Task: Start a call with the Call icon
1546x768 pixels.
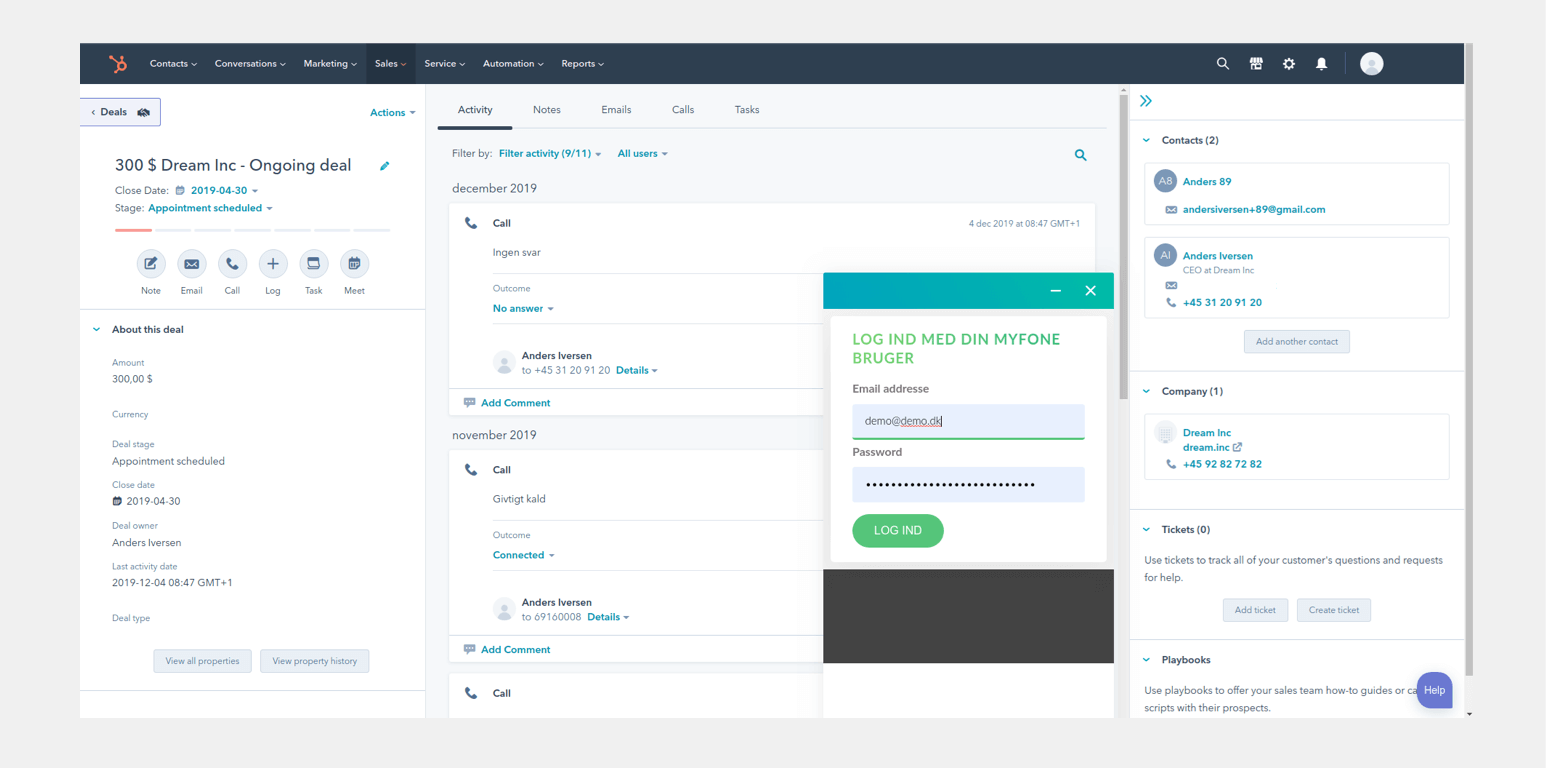Action: (x=232, y=264)
